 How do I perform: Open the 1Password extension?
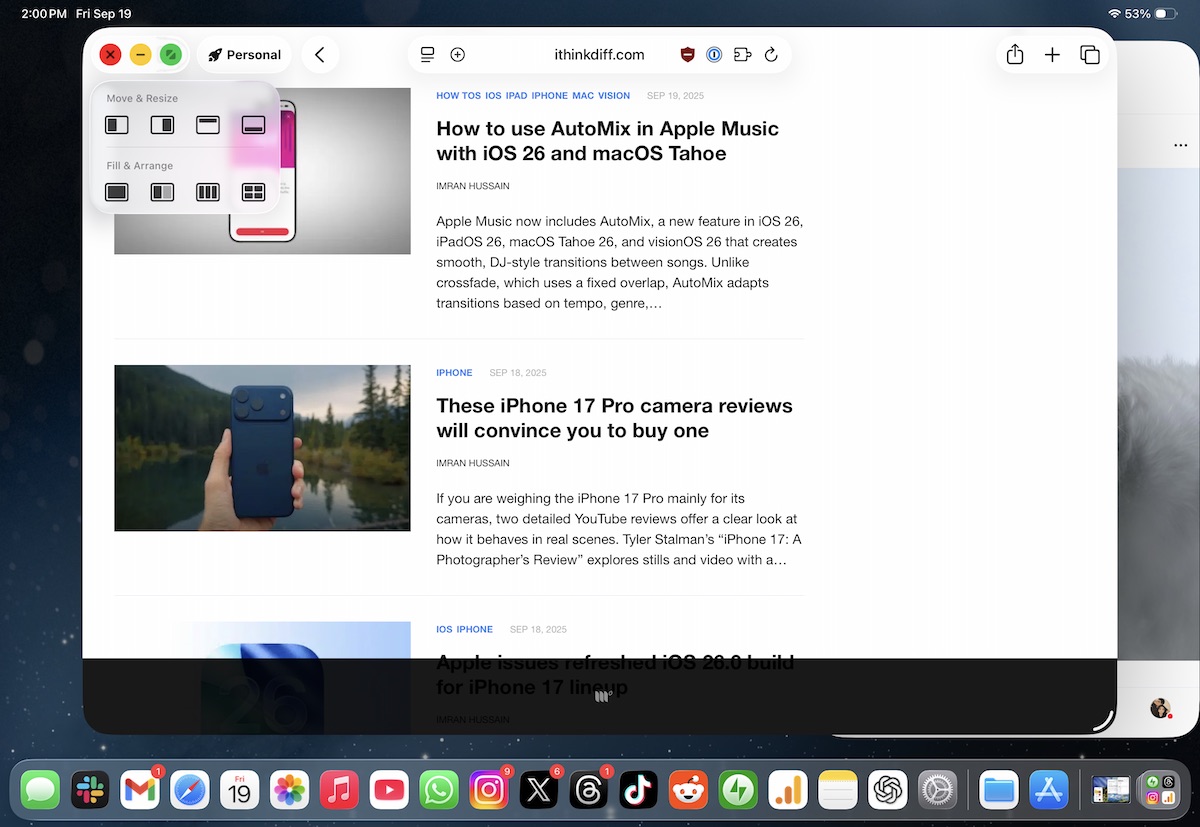(x=714, y=55)
